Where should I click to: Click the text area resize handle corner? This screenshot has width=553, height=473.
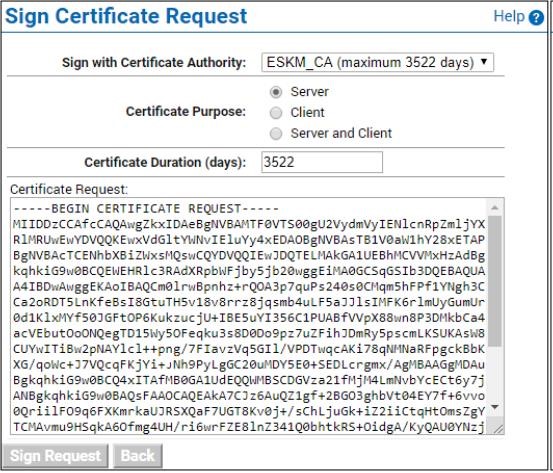[498, 429]
